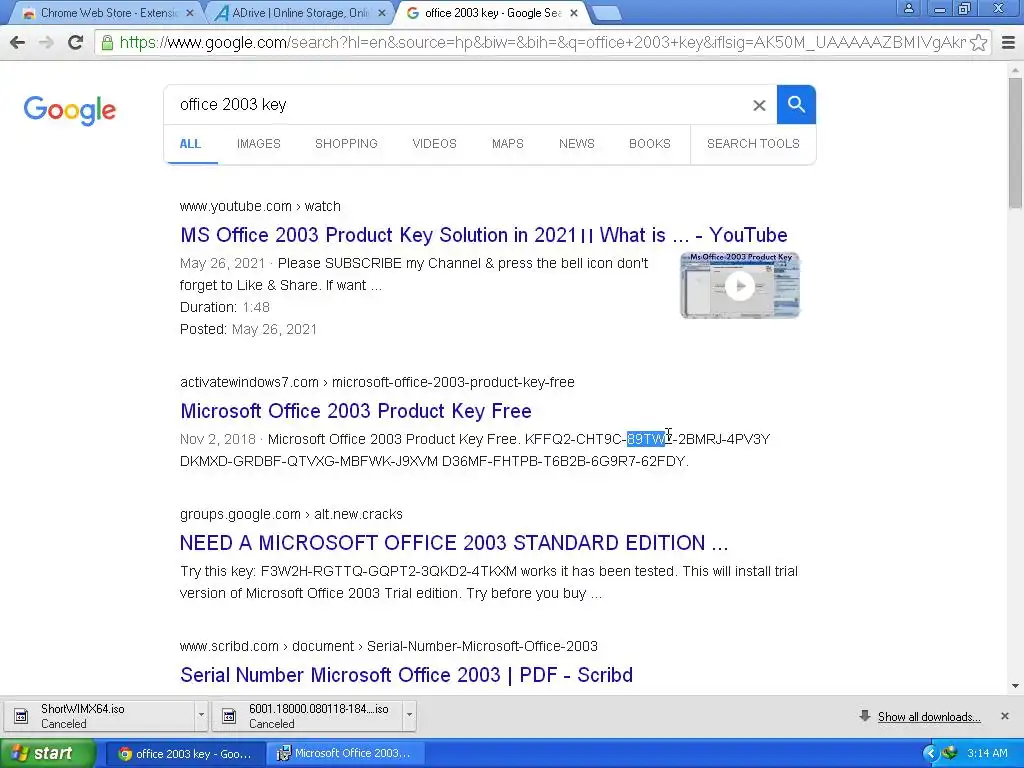Click the browser forward arrow
The image size is (1024, 768).
pyautogui.click(x=46, y=42)
